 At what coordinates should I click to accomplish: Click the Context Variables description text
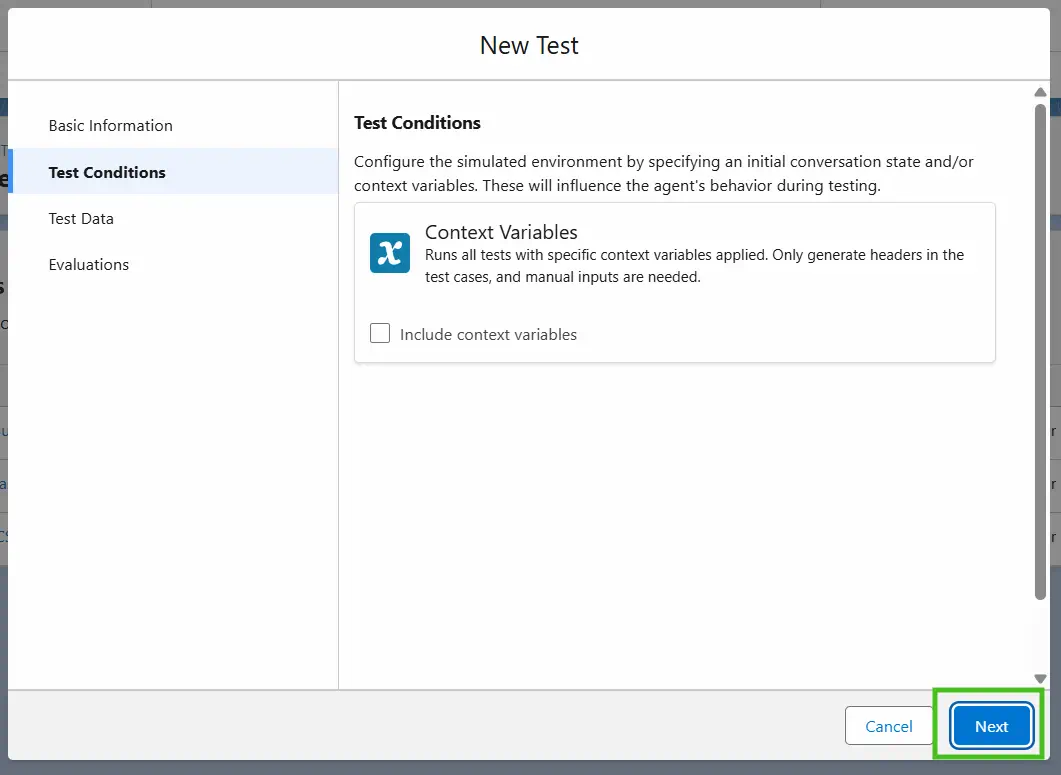(693, 266)
